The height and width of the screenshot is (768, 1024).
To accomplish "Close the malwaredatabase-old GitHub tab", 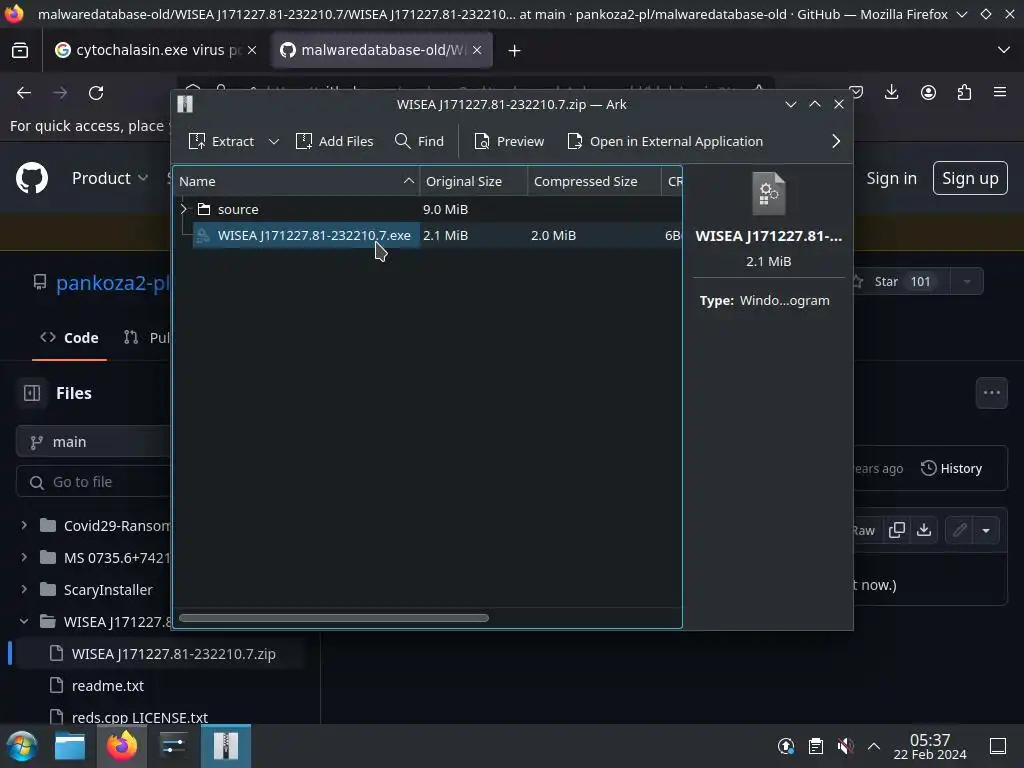I will (x=477, y=50).
